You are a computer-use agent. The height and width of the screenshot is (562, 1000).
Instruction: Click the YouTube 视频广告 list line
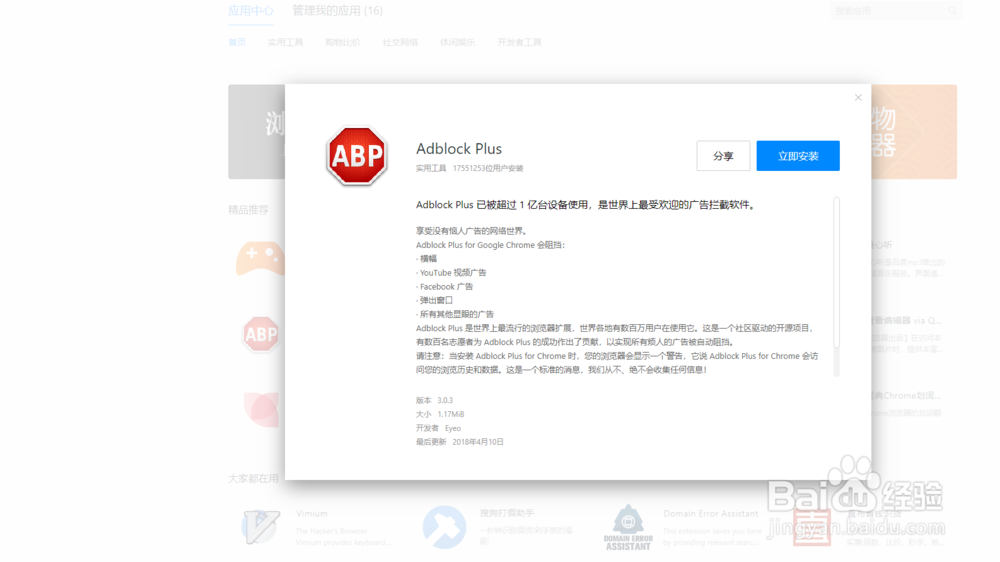coord(452,272)
